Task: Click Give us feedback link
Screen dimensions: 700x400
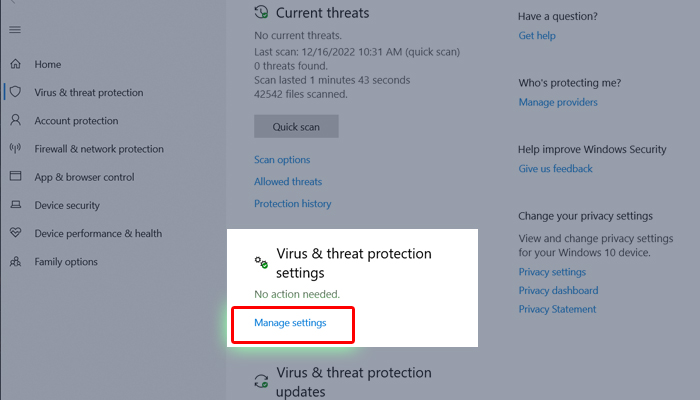Action: [x=555, y=169]
